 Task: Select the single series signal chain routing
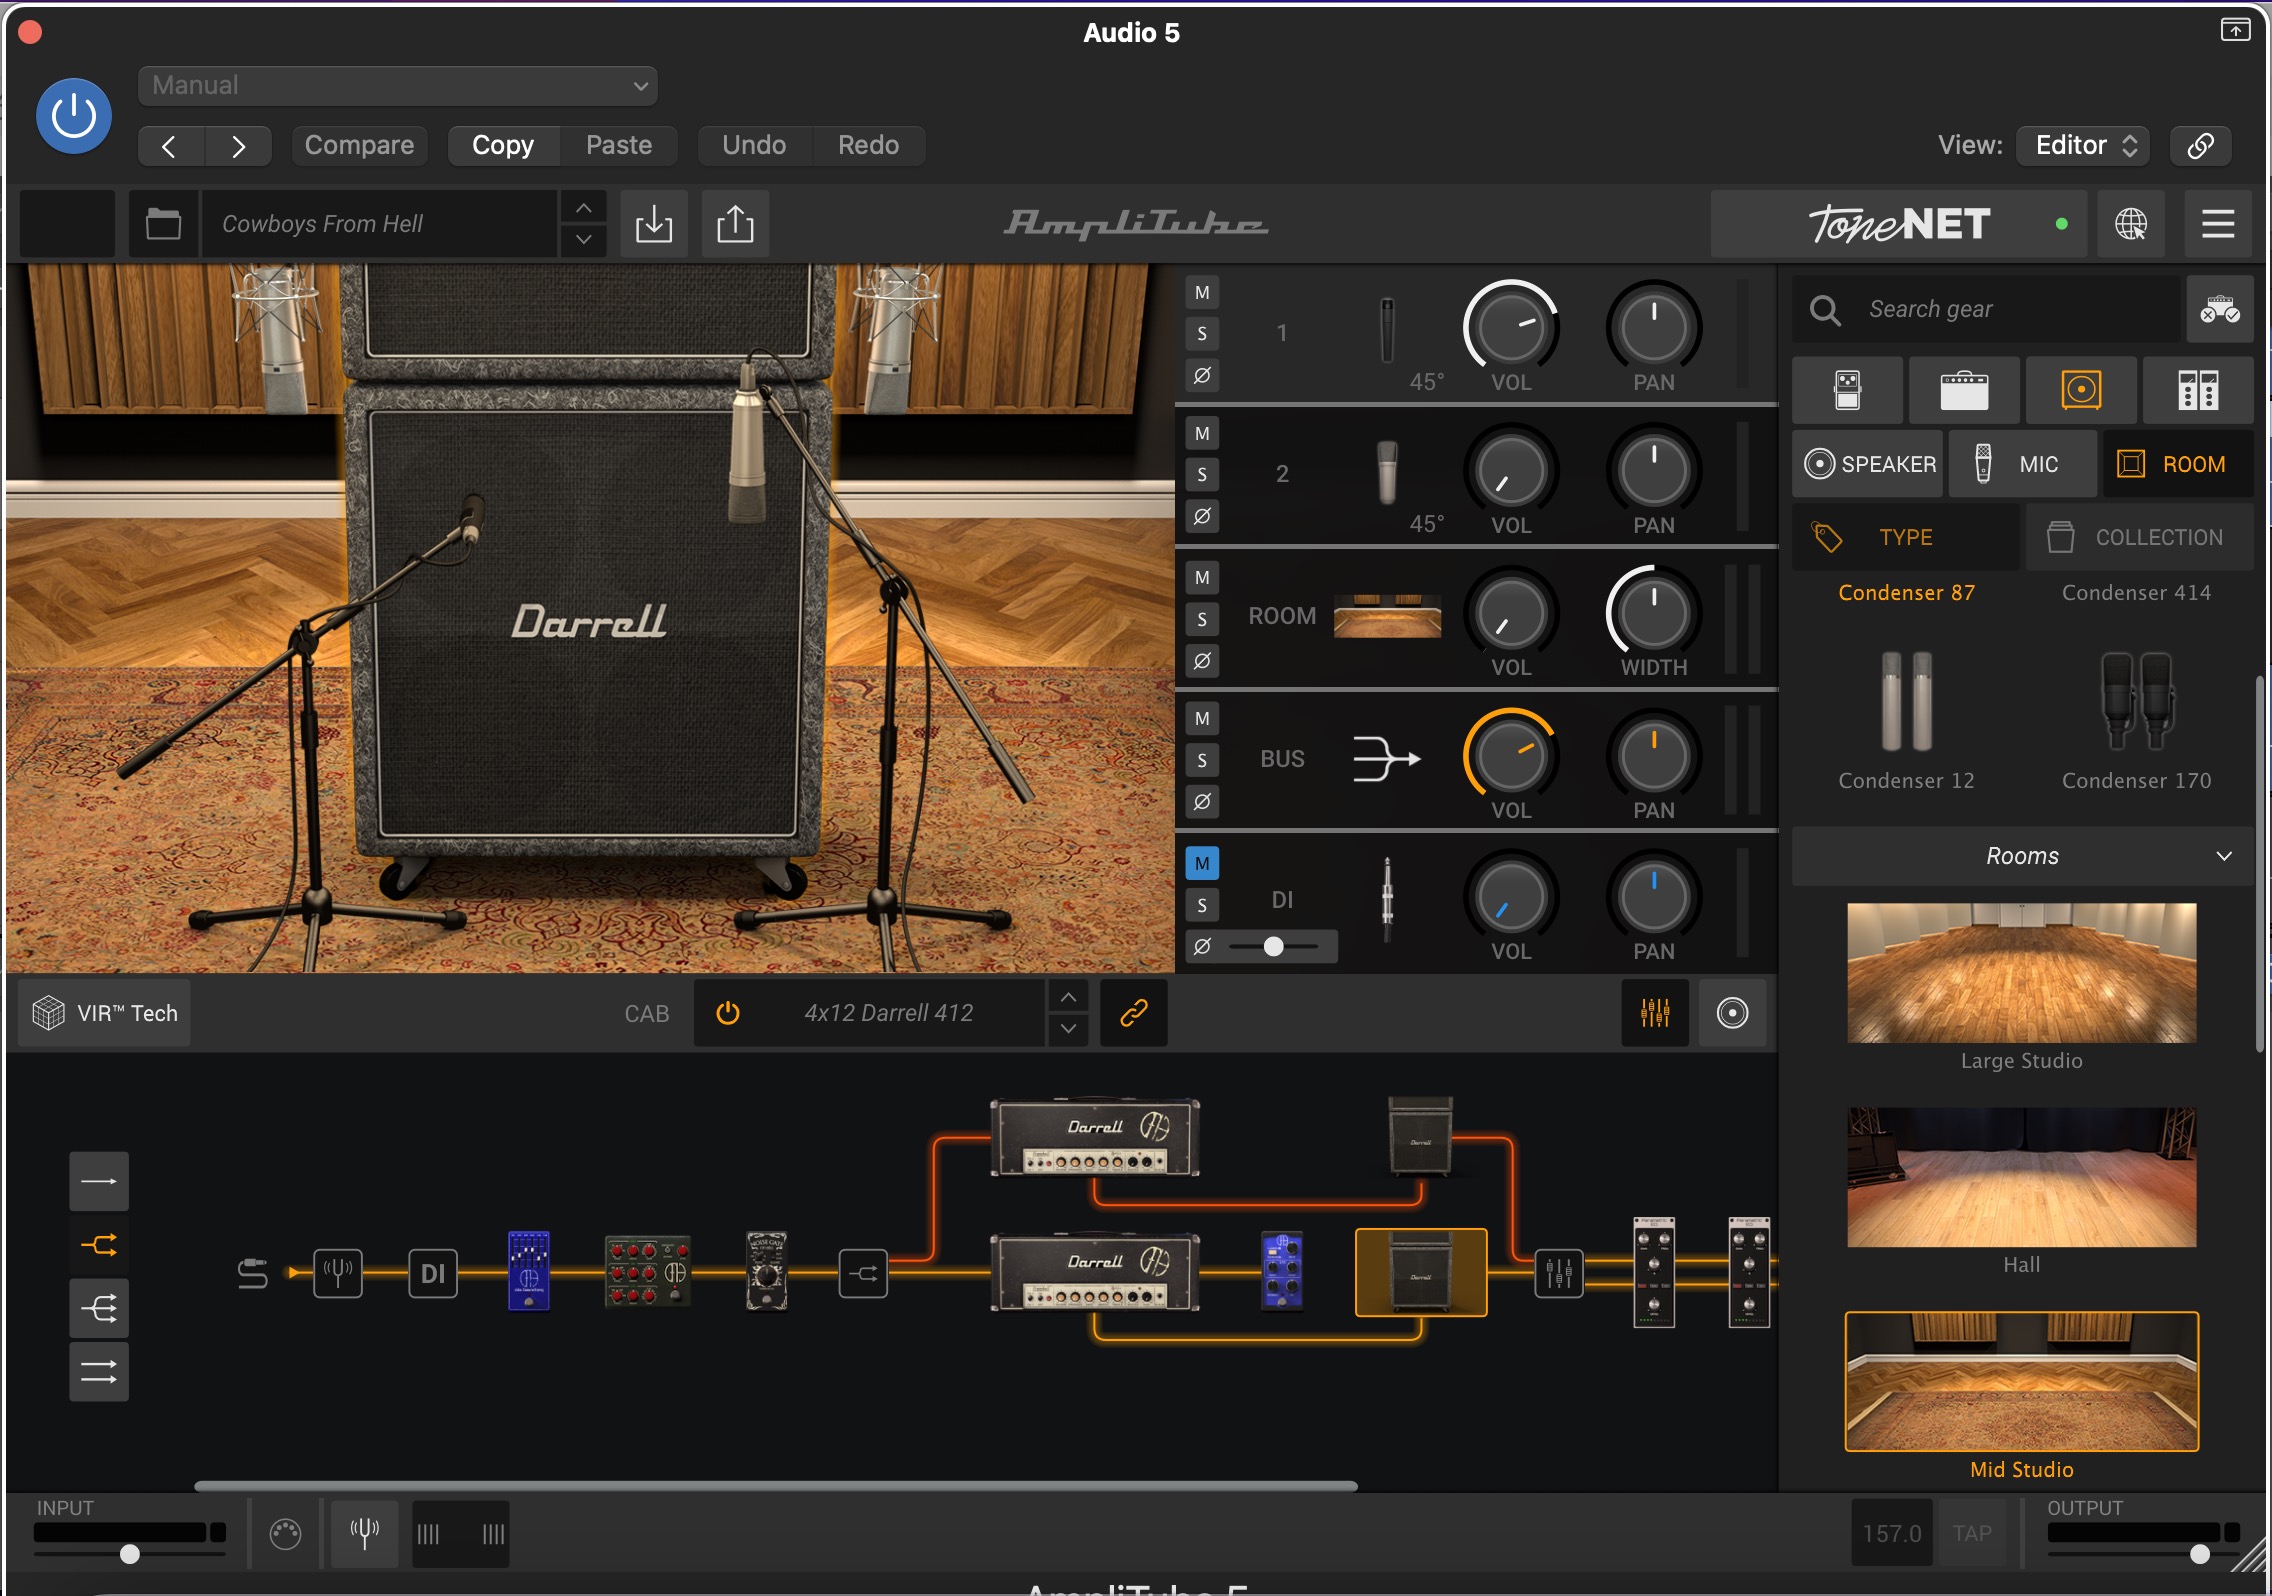pyautogui.click(x=99, y=1182)
